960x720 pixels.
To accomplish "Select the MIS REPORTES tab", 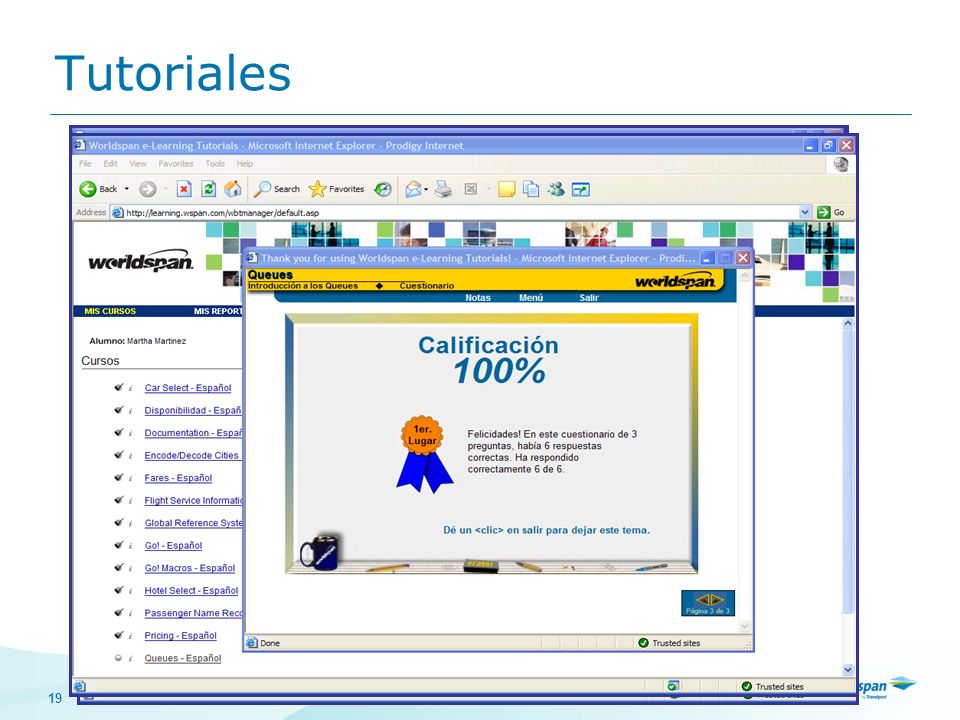I will tap(218, 311).
